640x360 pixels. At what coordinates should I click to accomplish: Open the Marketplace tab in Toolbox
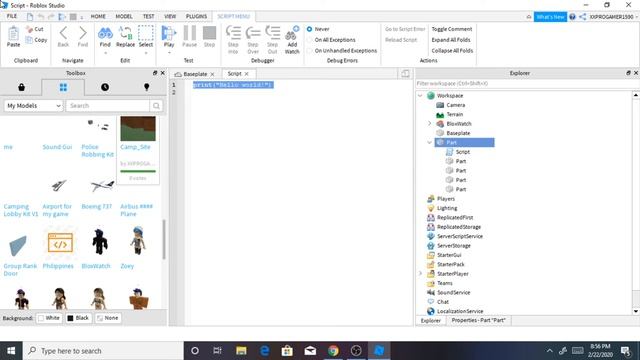click(x=22, y=87)
